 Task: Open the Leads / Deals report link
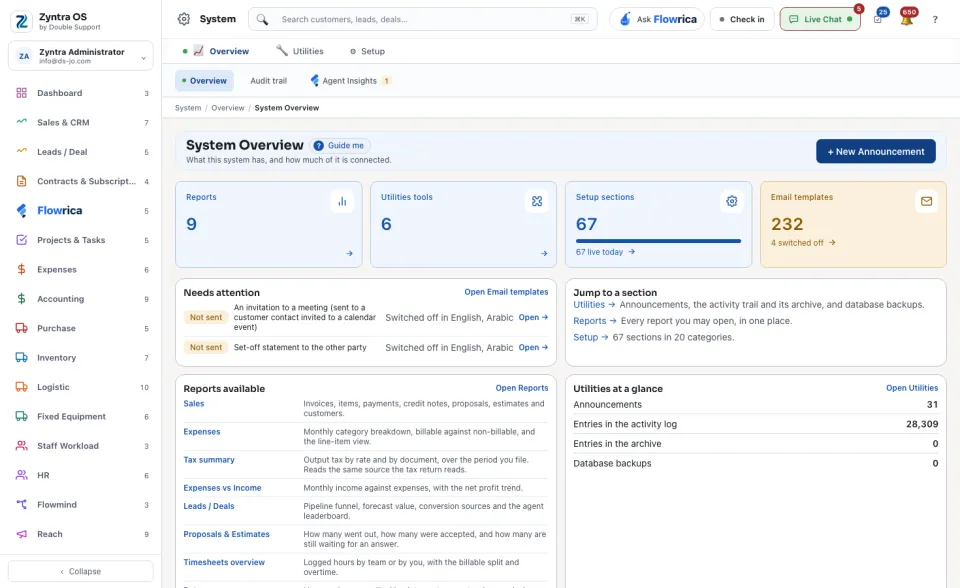[x=209, y=507]
